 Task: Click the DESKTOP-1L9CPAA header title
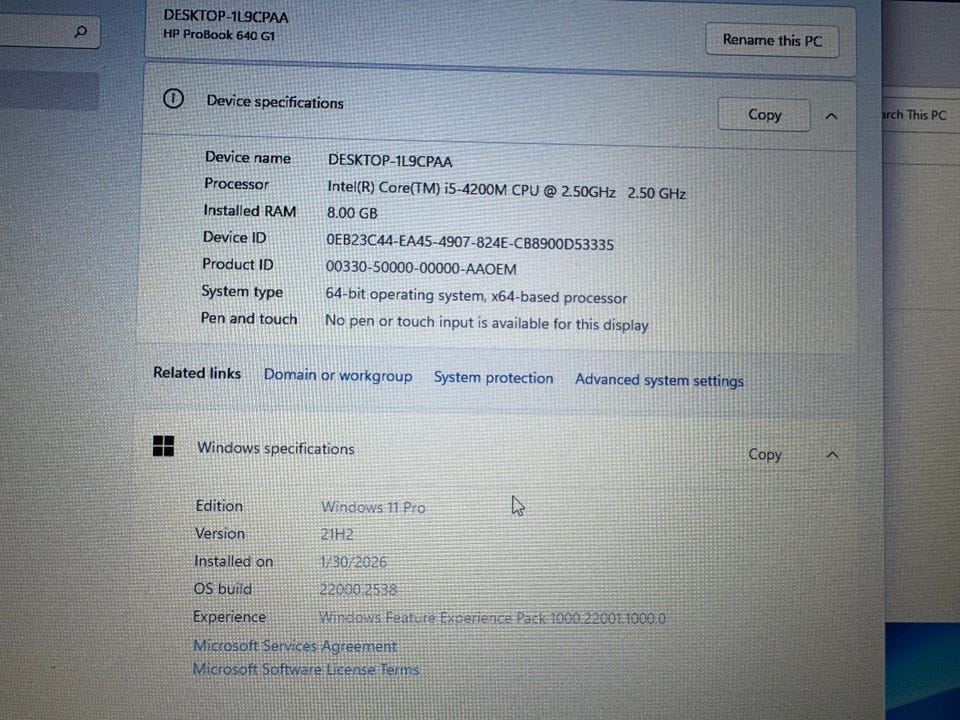226,17
